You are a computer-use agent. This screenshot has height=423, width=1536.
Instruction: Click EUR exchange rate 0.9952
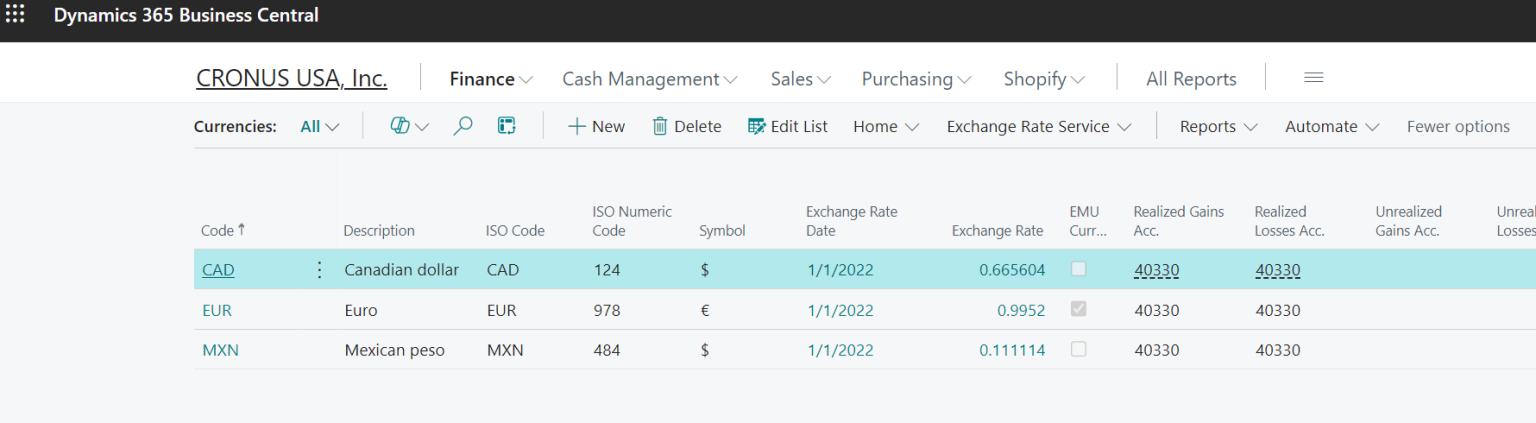click(1021, 310)
